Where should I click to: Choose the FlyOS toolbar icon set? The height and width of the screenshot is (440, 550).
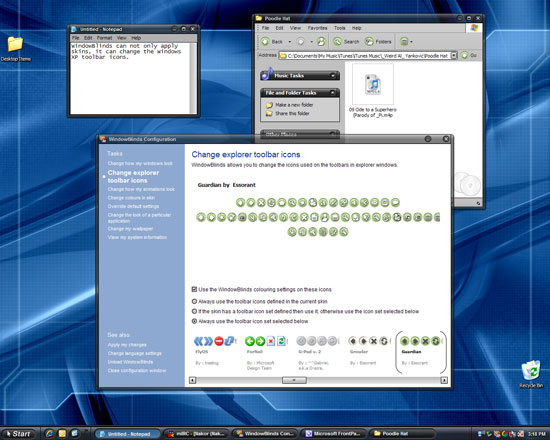point(215,350)
